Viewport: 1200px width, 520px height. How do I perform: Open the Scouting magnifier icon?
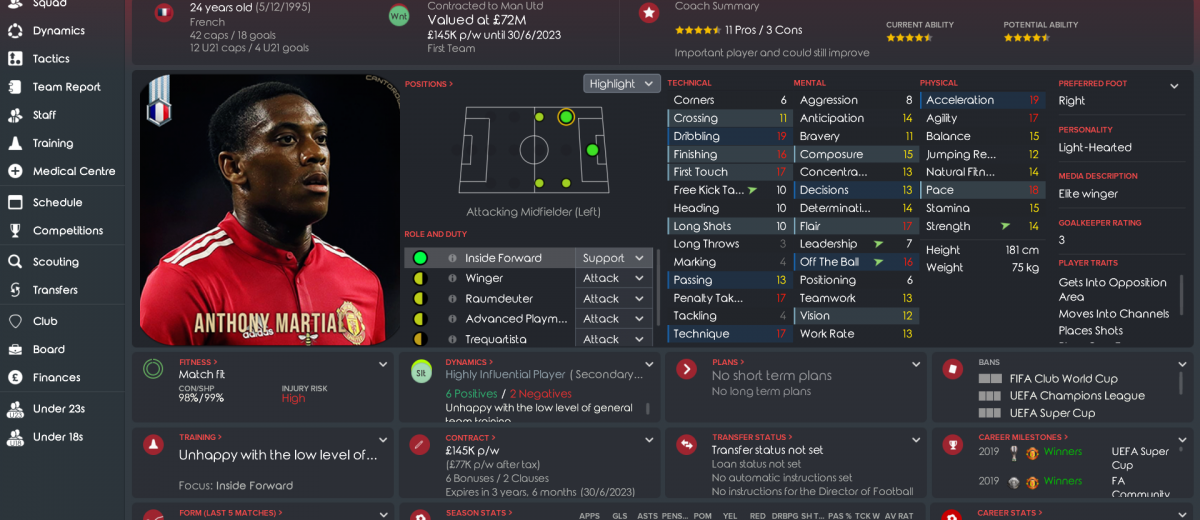15,262
